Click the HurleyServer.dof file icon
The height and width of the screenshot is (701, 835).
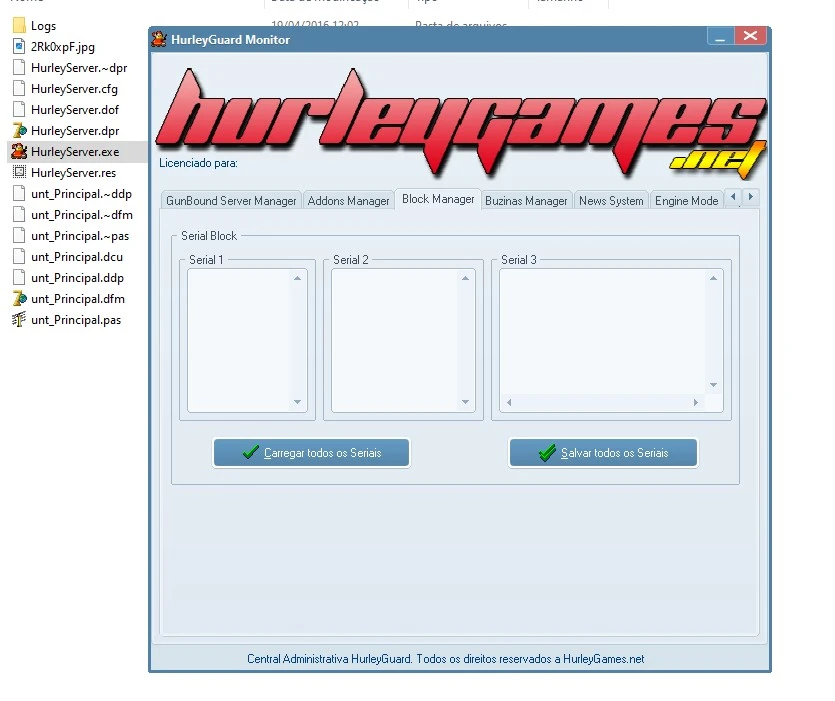(x=19, y=109)
